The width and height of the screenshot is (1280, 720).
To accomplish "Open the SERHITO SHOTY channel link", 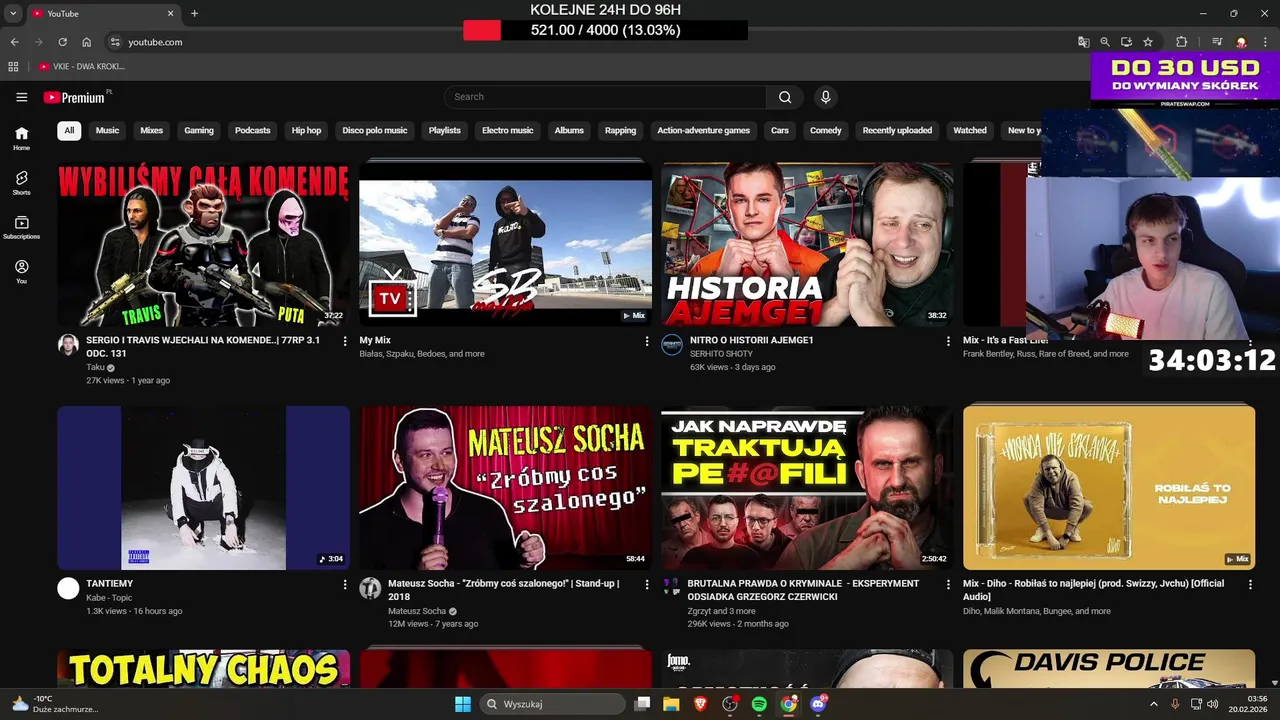I will (x=721, y=354).
